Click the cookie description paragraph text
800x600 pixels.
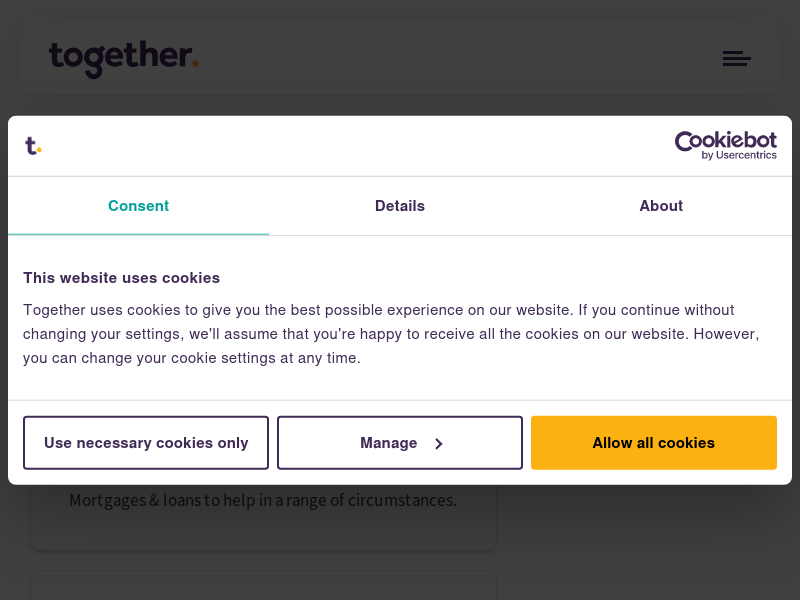tap(391, 334)
